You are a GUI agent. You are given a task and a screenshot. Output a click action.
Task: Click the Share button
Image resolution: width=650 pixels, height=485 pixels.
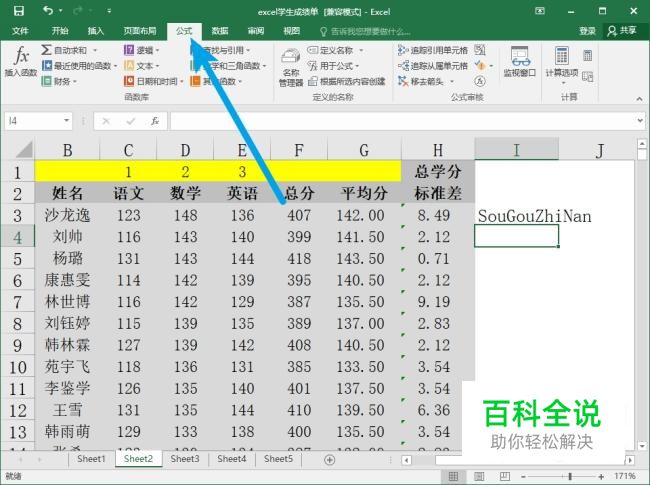[x=621, y=31]
